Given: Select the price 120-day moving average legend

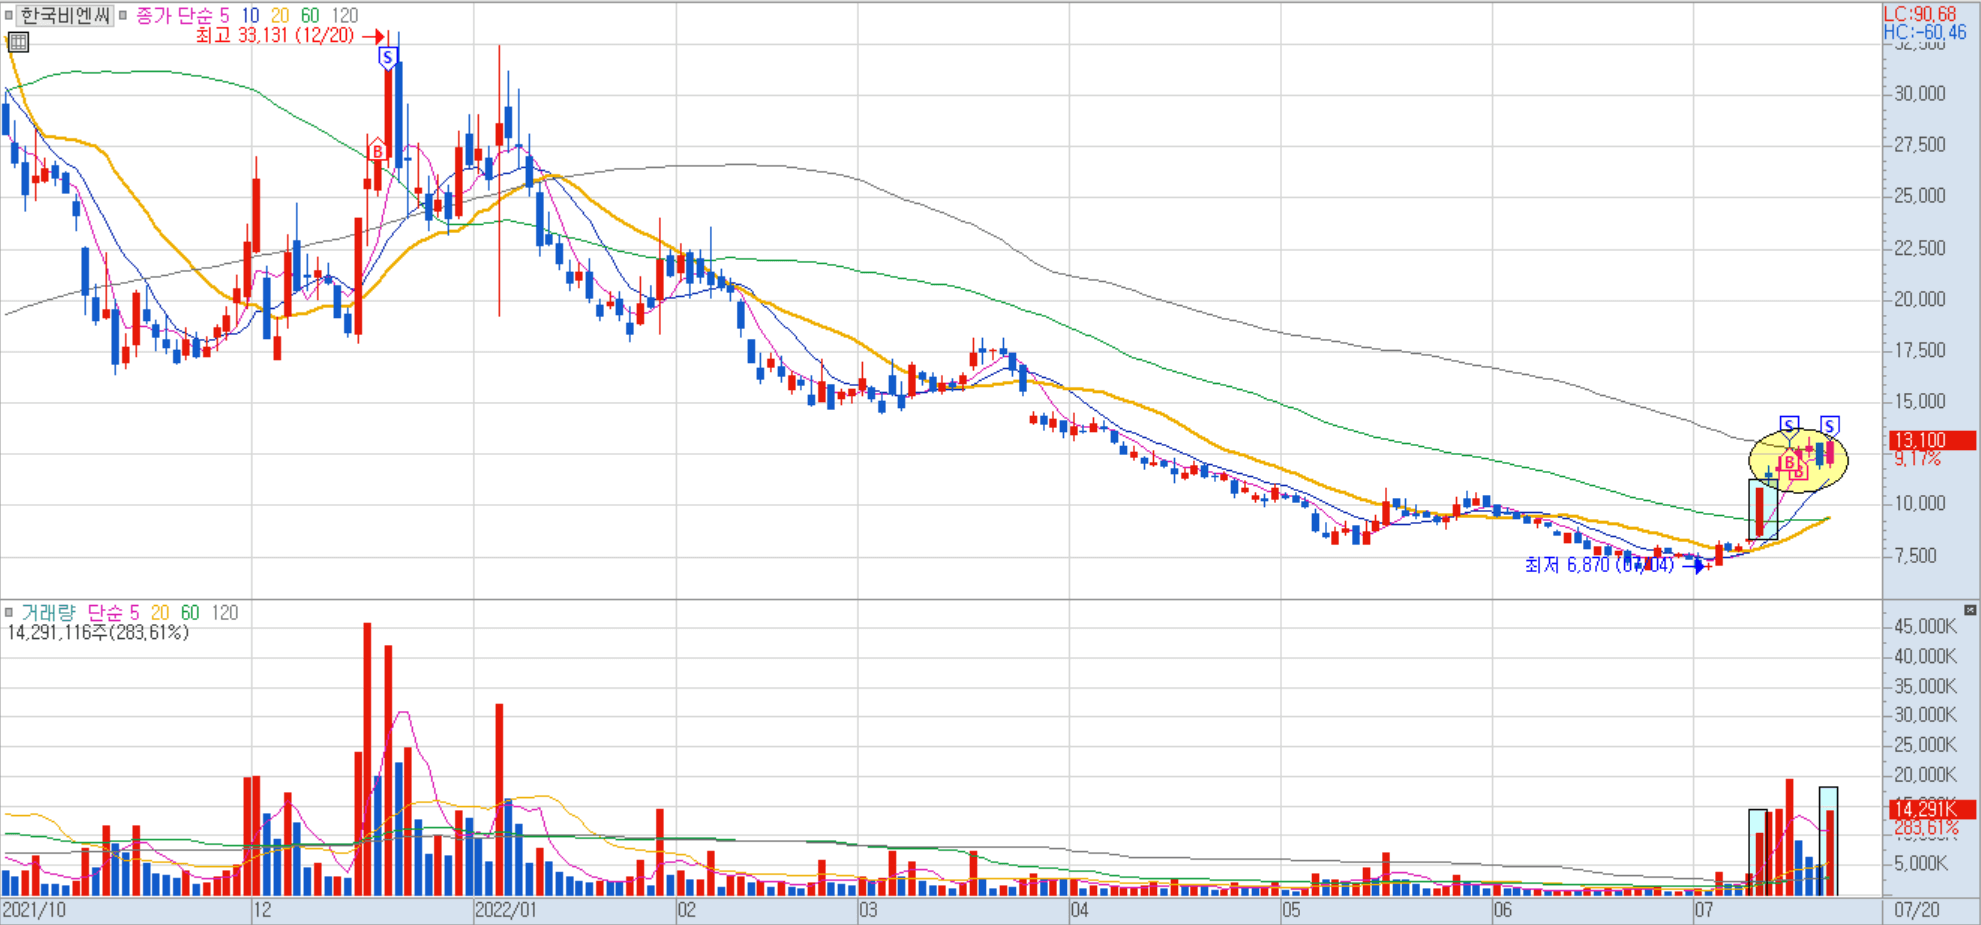Looking at the screenshot, I should click(x=345, y=15).
